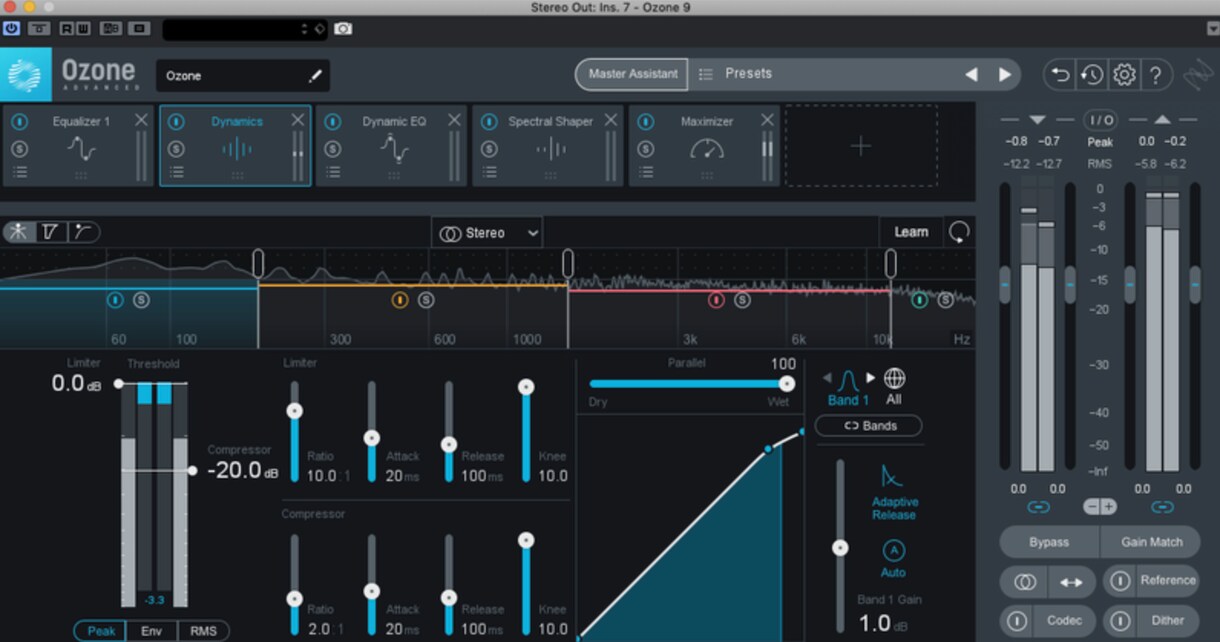Disable the red third band power button
1220x642 pixels.
click(x=716, y=300)
